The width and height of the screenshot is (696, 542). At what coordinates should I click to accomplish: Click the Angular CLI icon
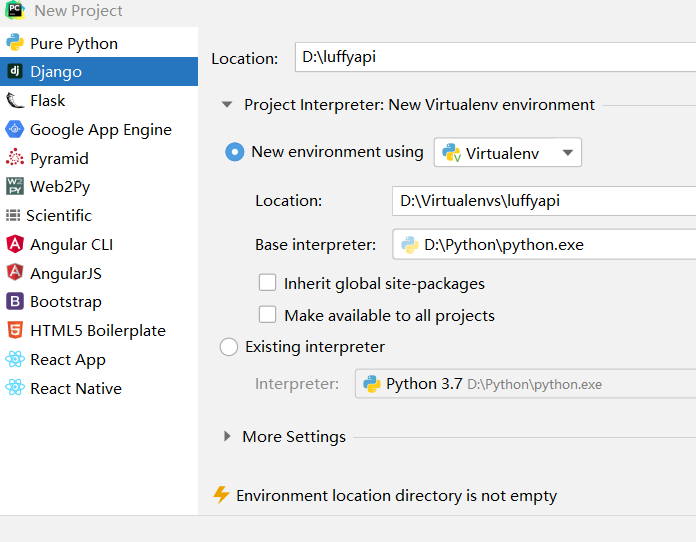pos(15,244)
